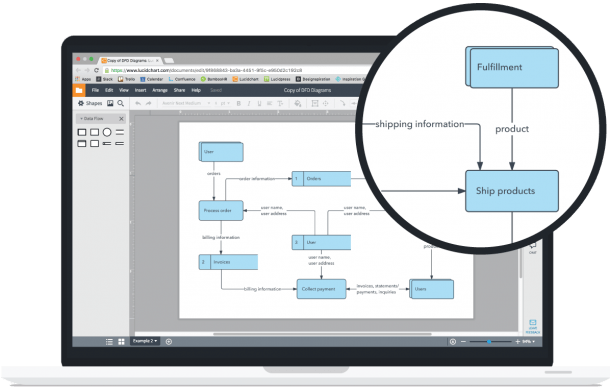Open the Arrange menu
The height and width of the screenshot is (390, 610).
tap(160, 90)
